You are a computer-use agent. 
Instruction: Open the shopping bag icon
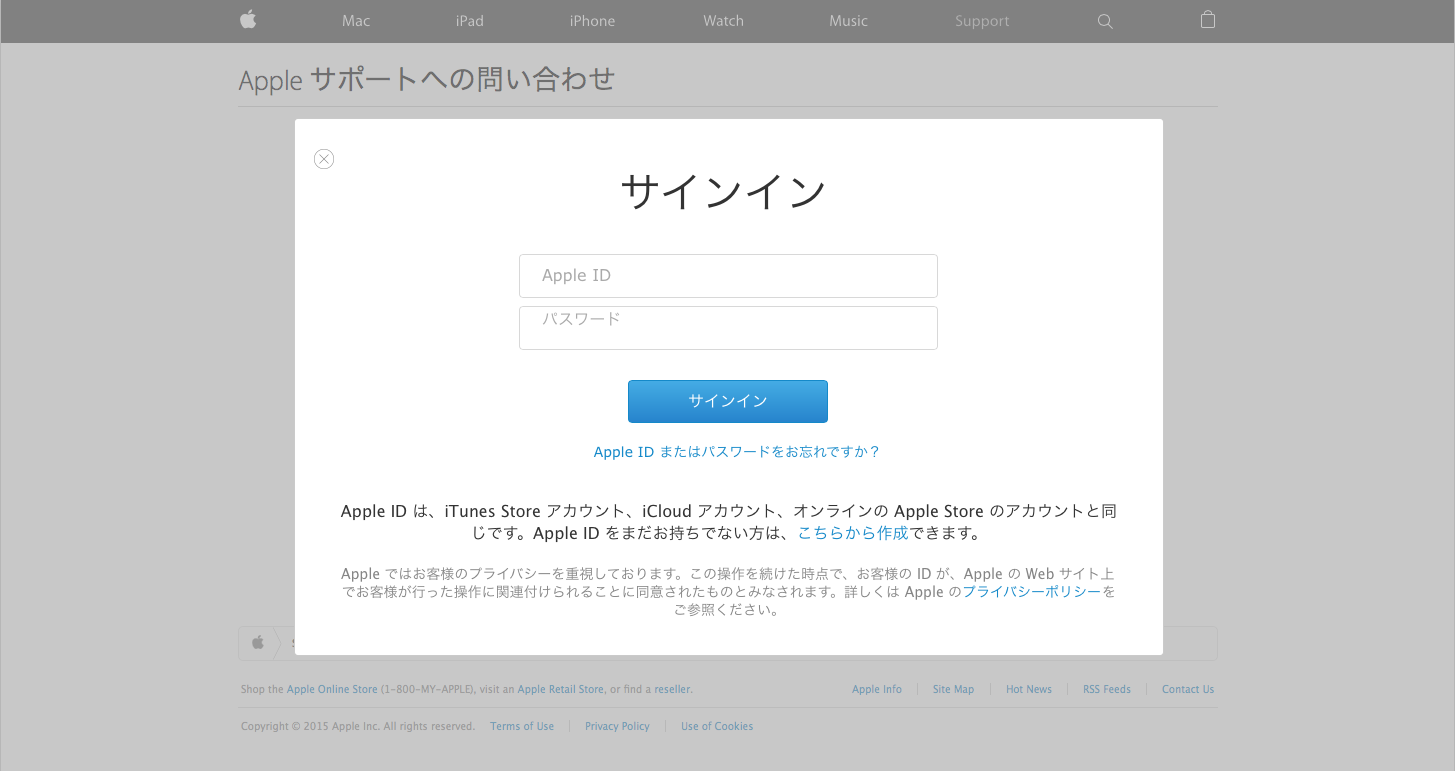pyautogui.click(x=1208, y=20)
